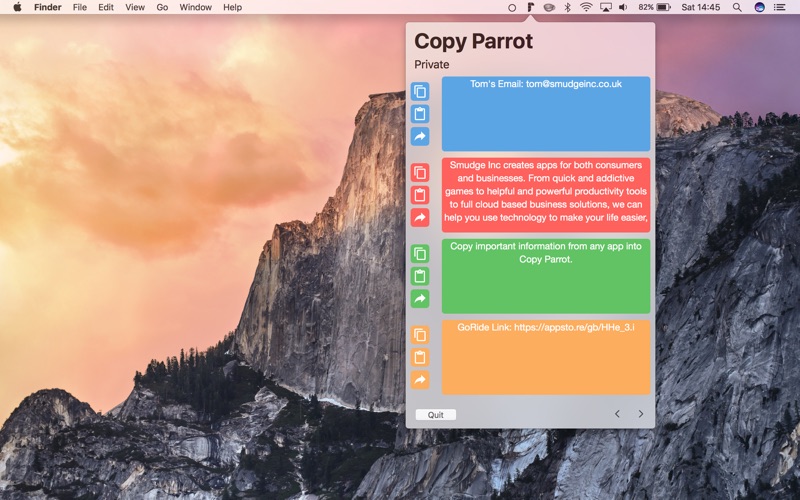Copy the blue Tom's Email clip

420,91
